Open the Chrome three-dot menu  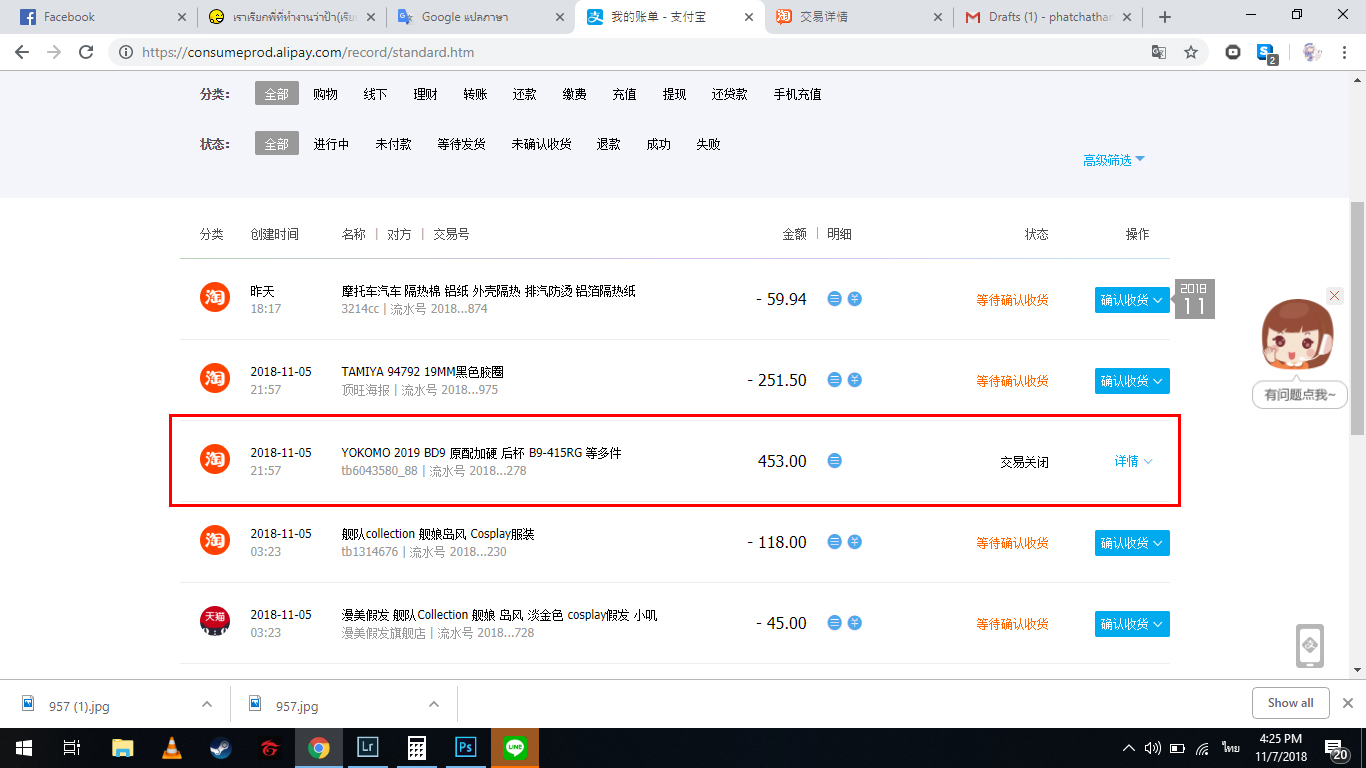[1346, 52]
